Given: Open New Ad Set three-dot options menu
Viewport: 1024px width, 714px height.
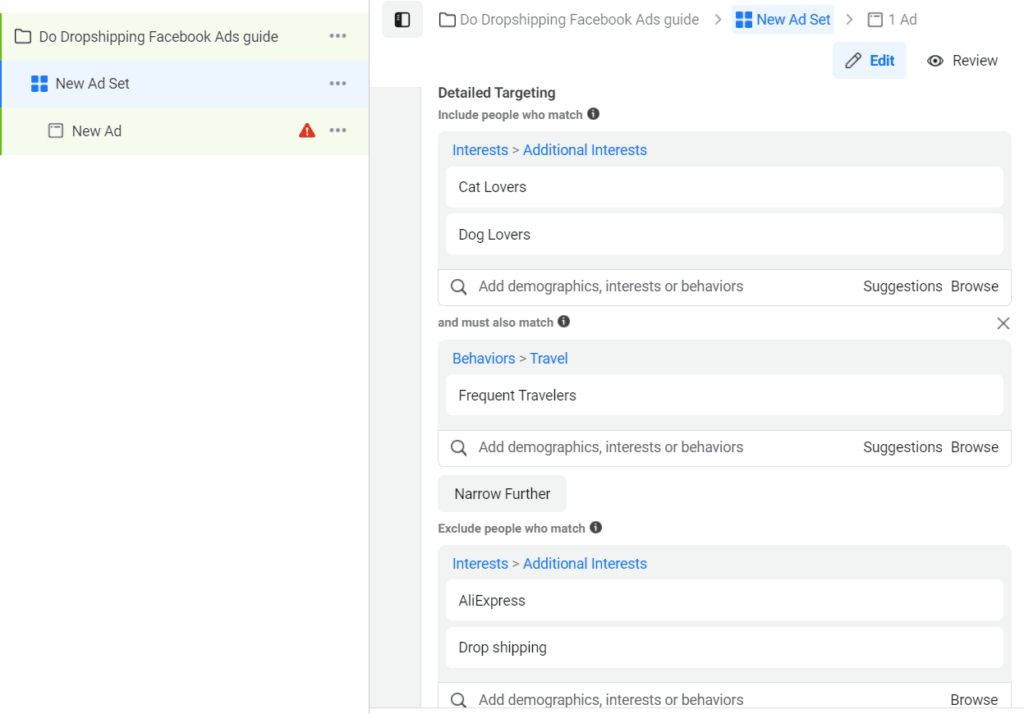Looking at the screenshot, I should [x=338, y=84].
